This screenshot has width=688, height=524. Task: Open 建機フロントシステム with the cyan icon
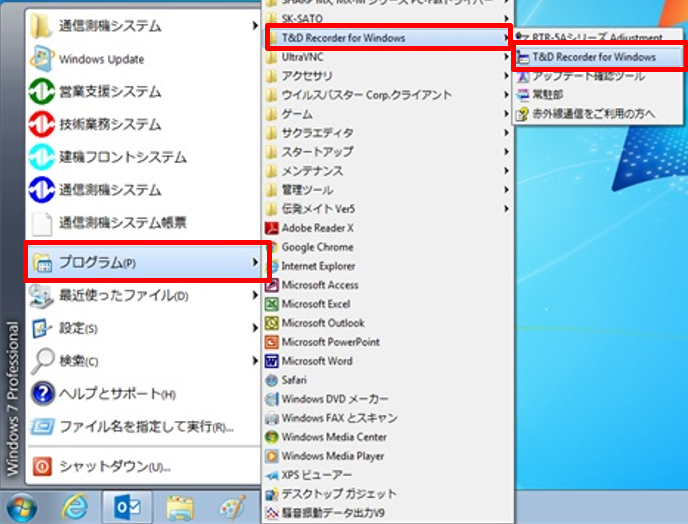pos(143,157)
